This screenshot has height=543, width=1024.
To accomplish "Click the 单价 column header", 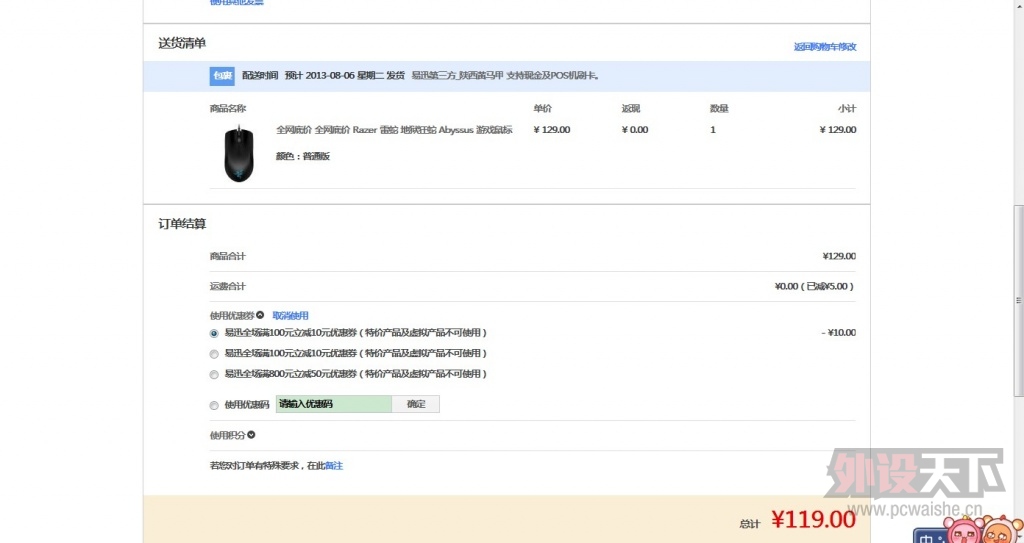I will pyautogui.click(x=543, y=108).
